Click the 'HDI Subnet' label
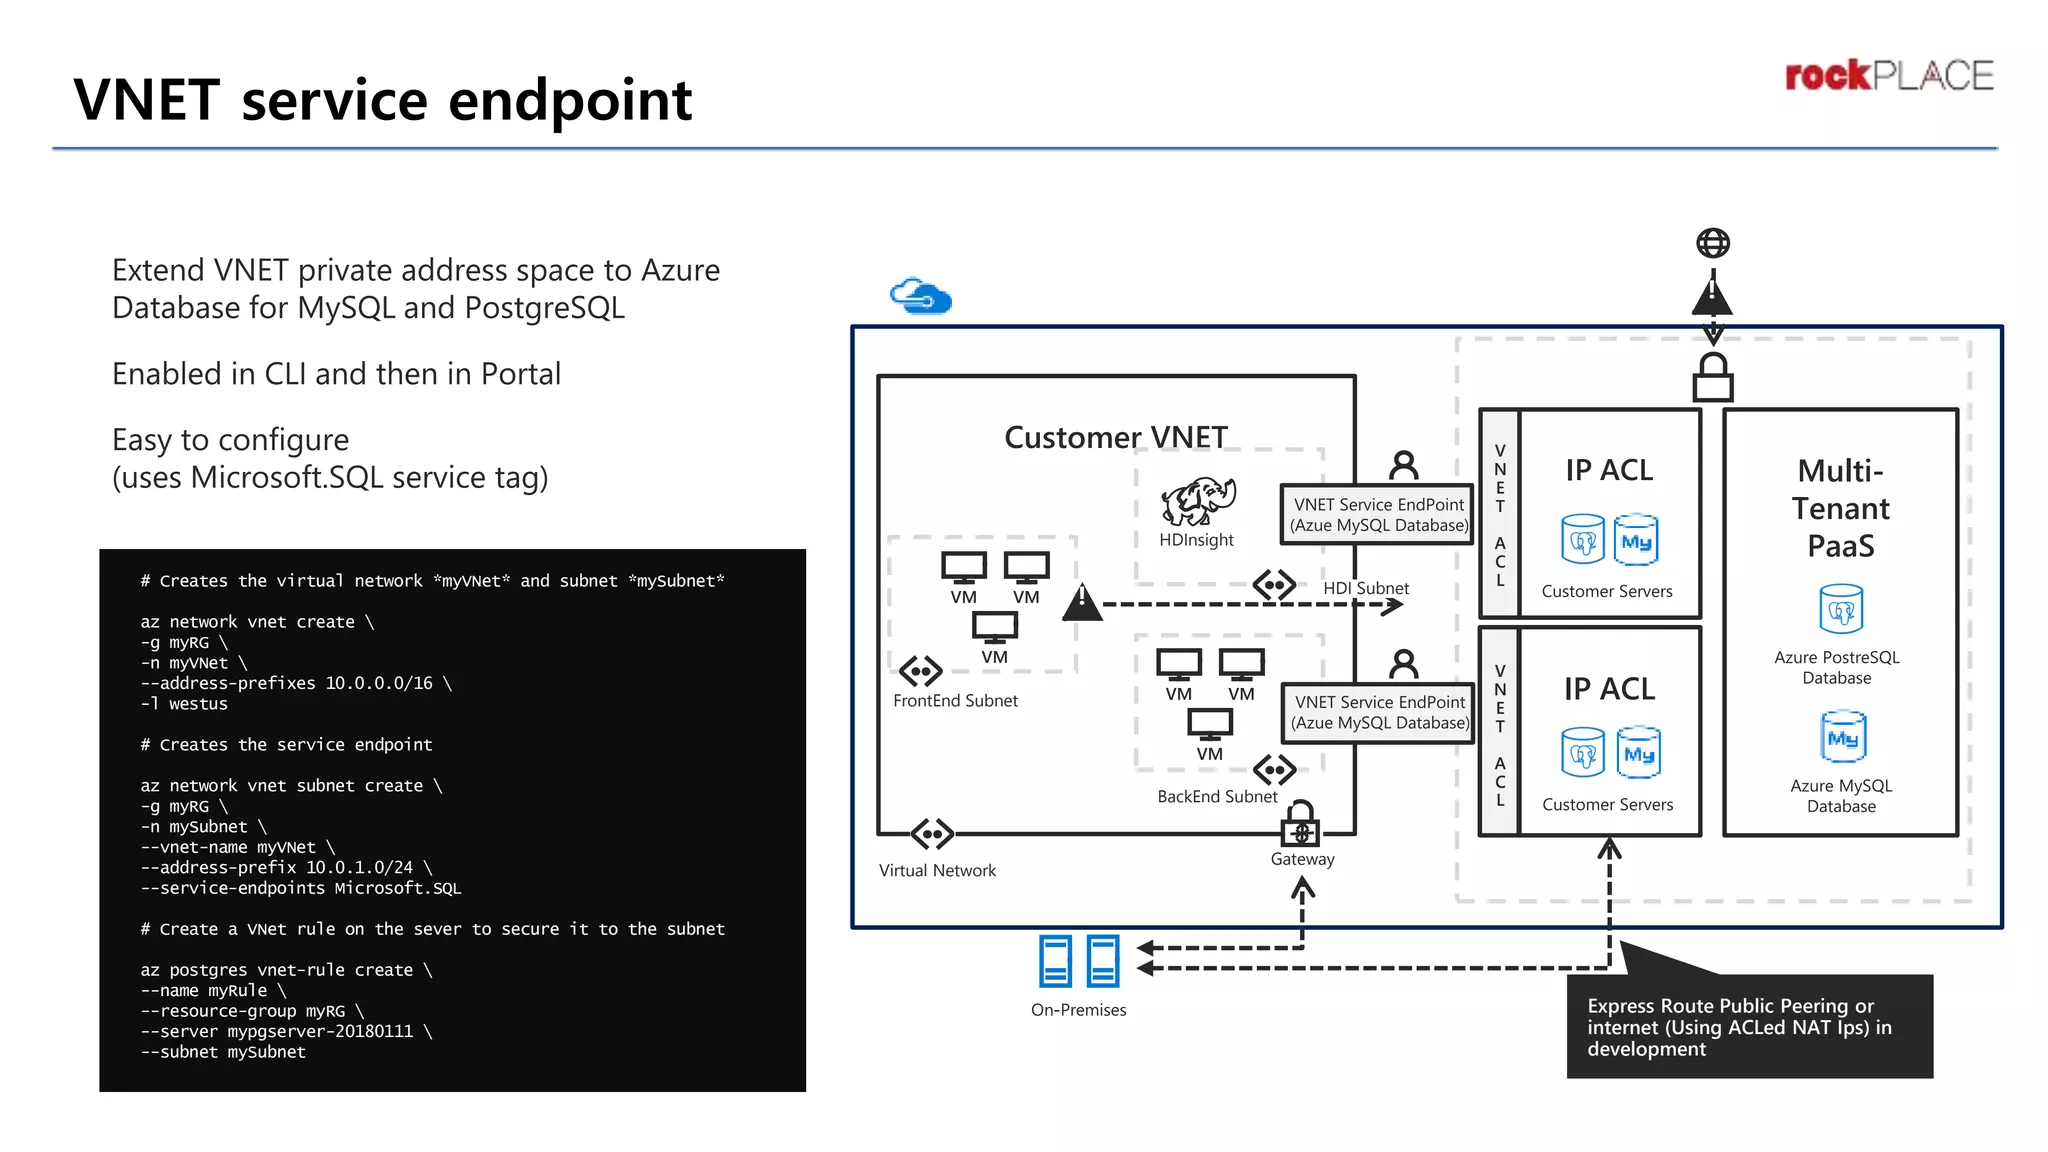The image size is (2048, 1152). tap(1366, 589)
